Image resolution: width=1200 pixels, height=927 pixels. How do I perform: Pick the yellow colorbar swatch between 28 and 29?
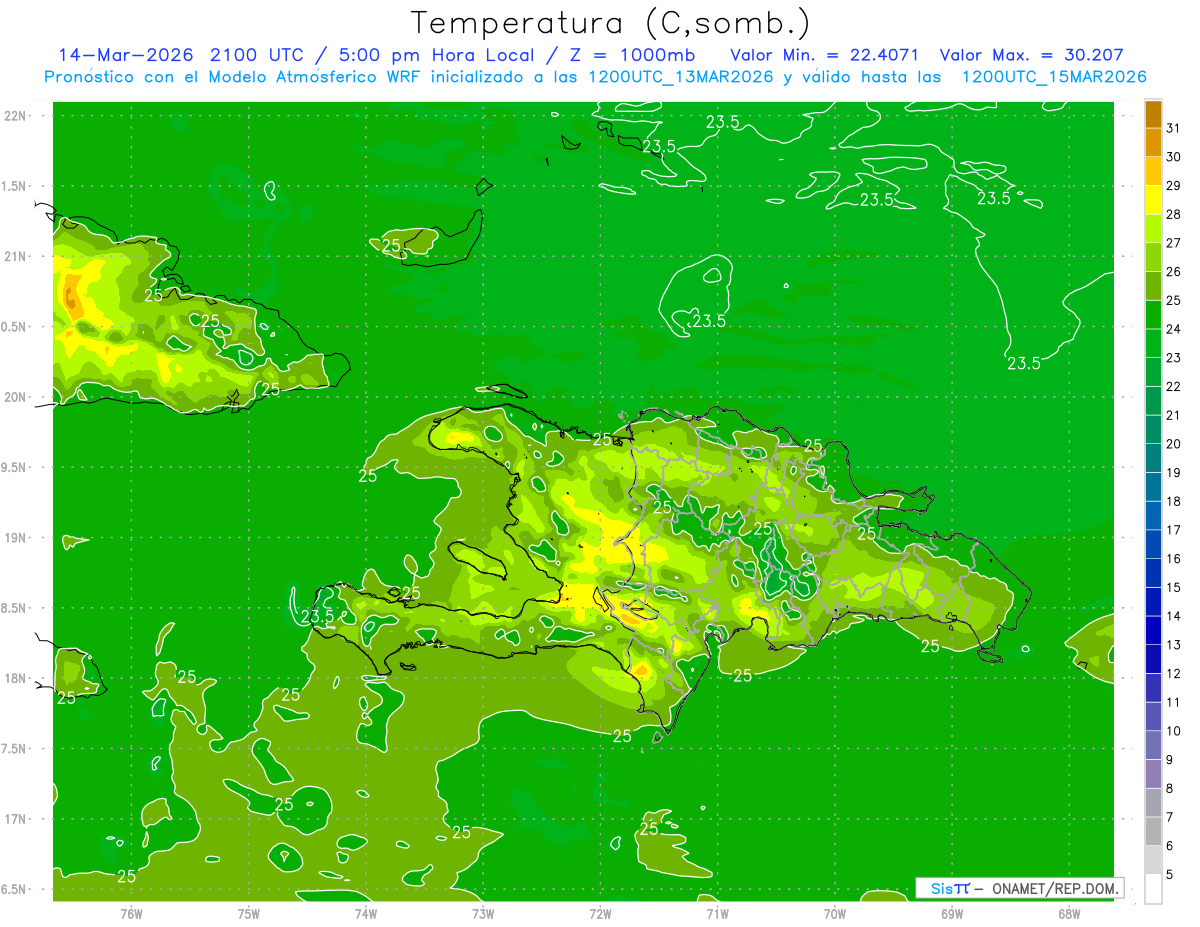(1153, 200)
